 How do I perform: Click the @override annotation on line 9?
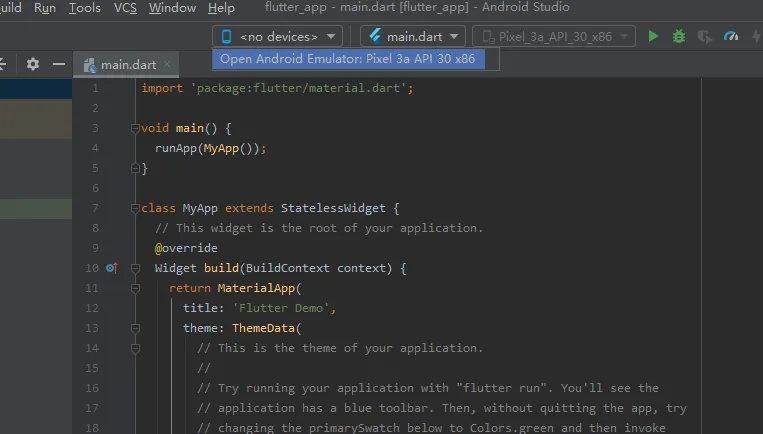tap(186, 248)
